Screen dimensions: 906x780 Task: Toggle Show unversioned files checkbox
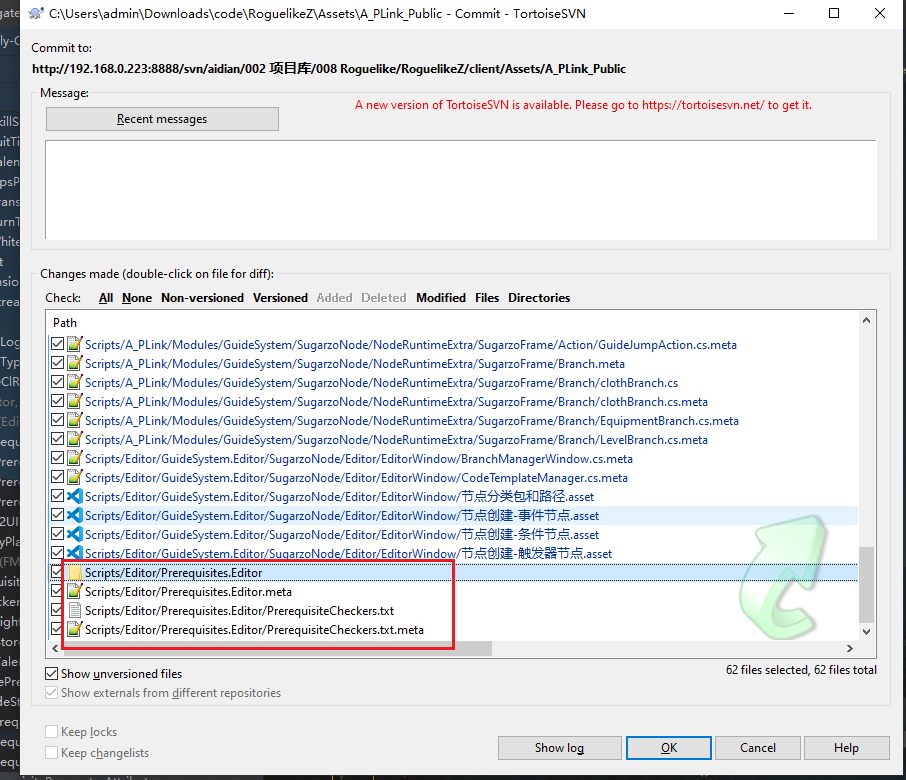pos(52,674)
